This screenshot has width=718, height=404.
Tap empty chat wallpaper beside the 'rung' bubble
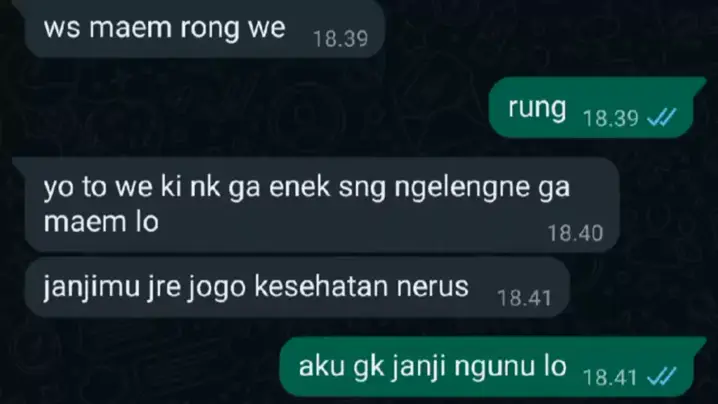pyautogui.click(x=275, y=108)
